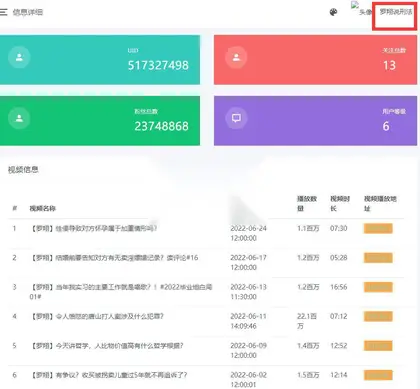Select the row 5 video about 哲学
Screen dimensions: 420x389
106,346
